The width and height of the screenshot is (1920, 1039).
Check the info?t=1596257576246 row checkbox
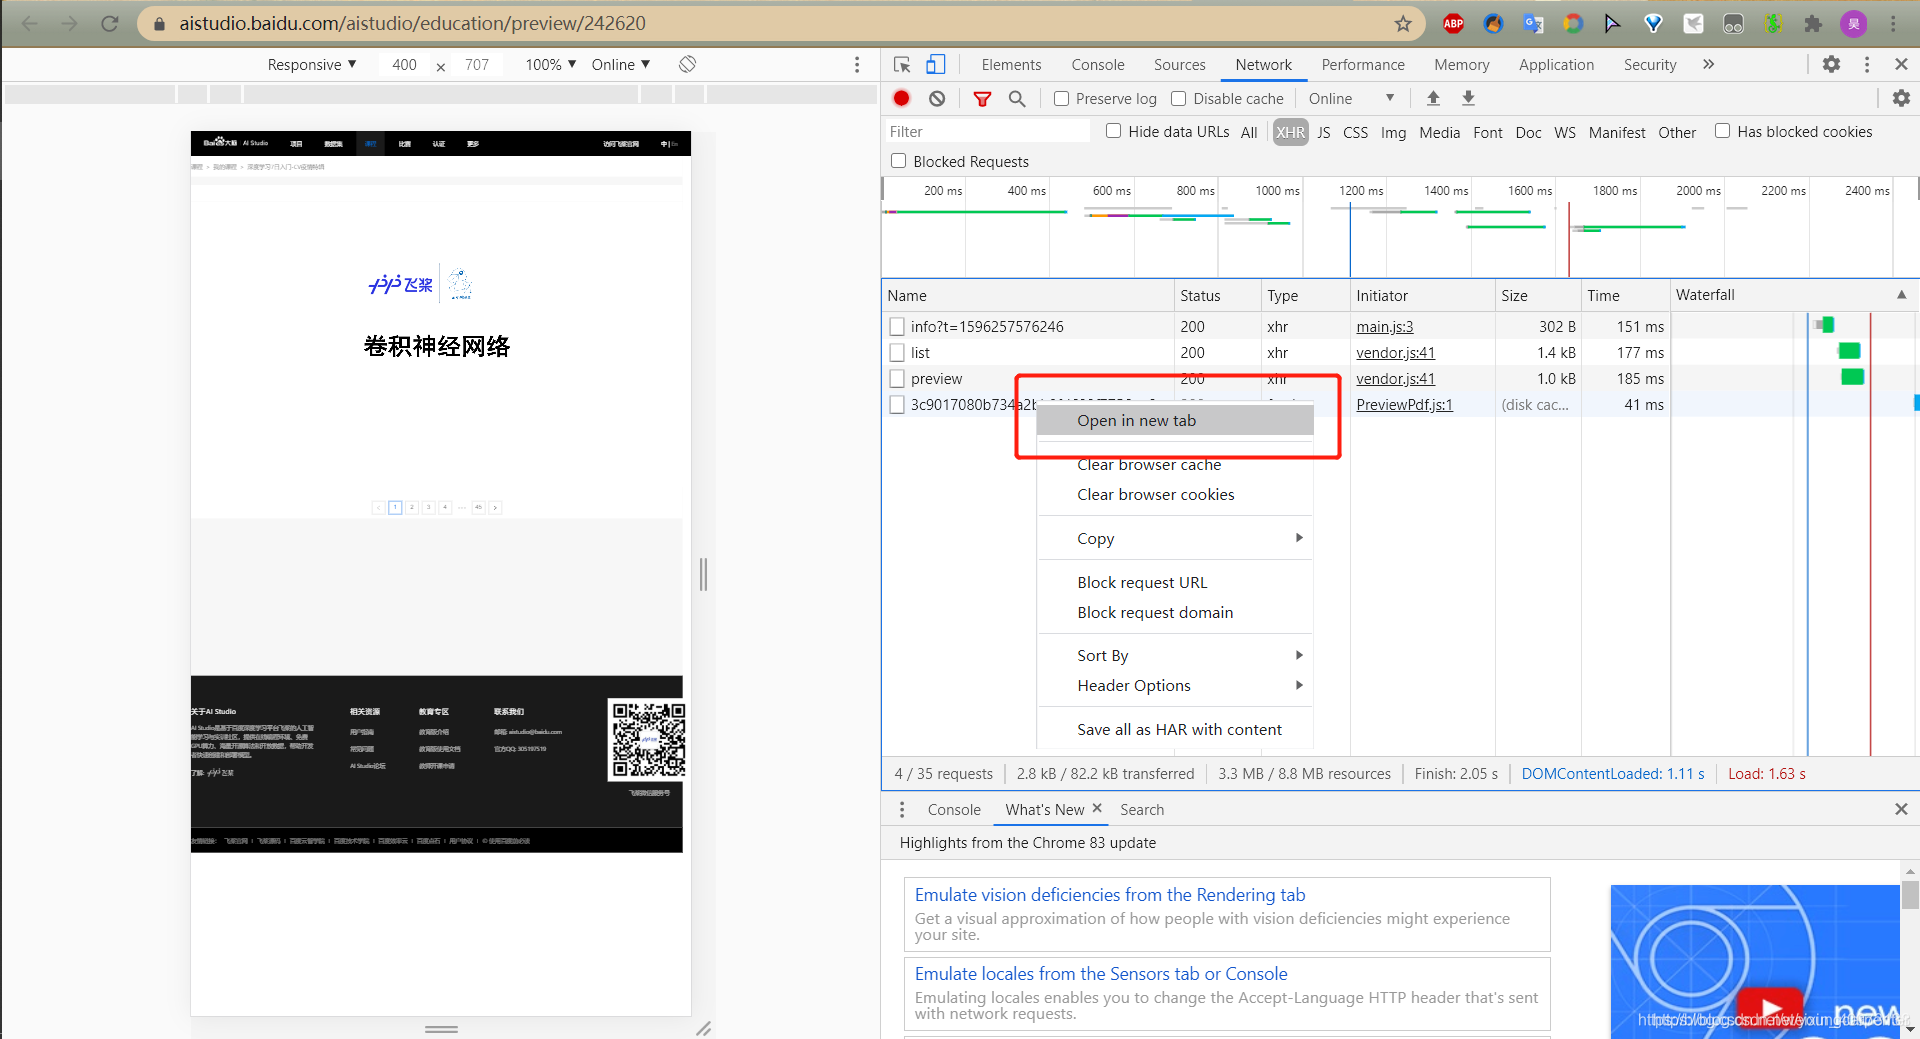[x=897, y=326]
